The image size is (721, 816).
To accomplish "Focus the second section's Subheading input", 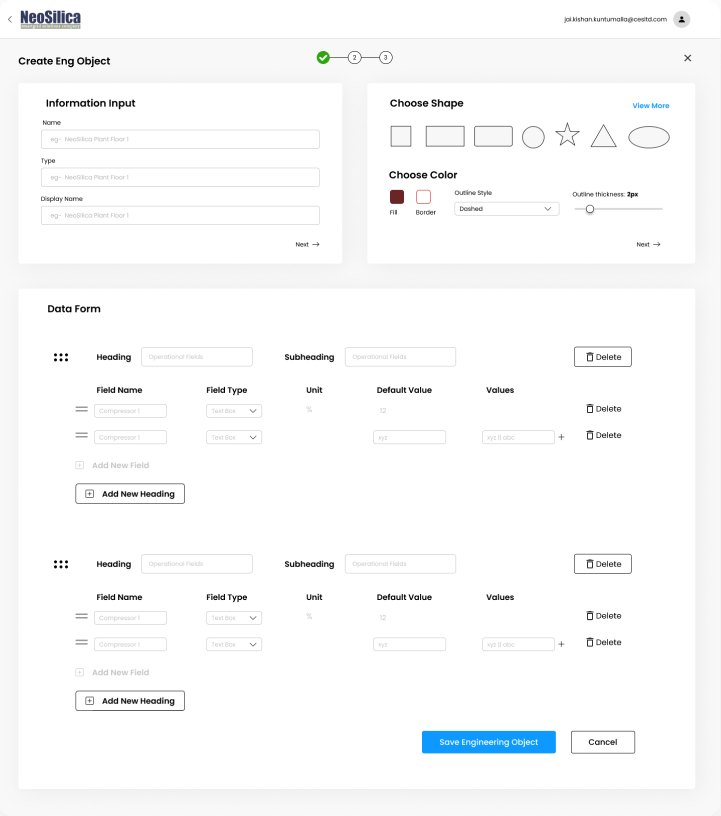I will point(400,564).
